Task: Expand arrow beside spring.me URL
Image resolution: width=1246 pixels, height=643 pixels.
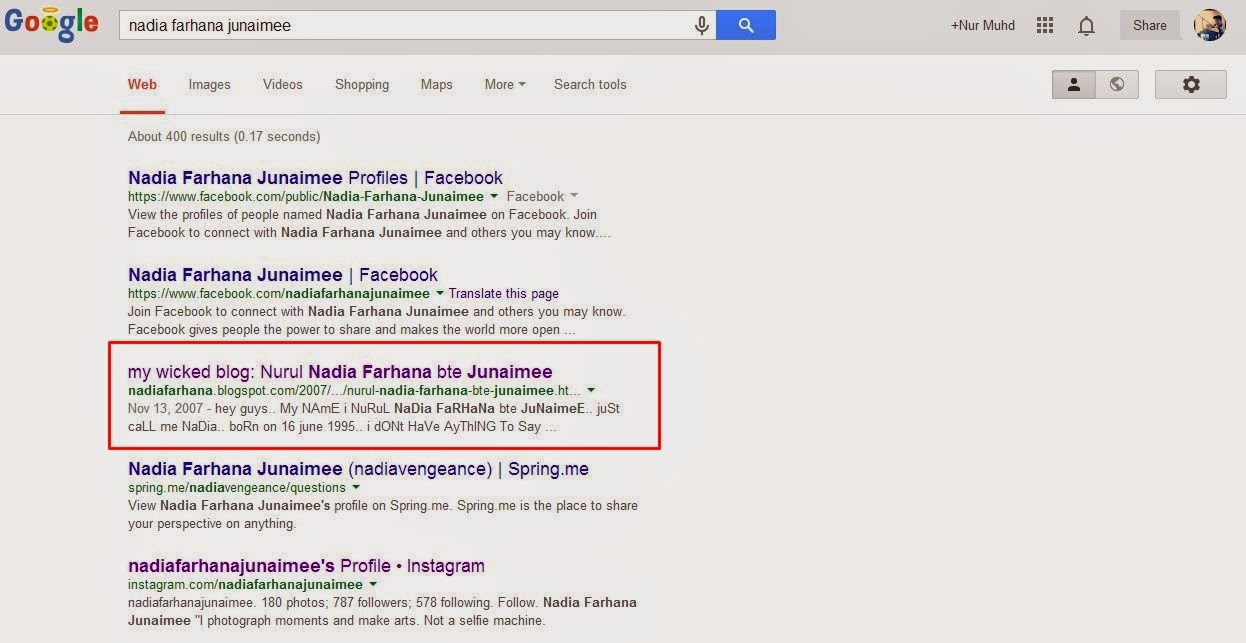Action: coord(356,488)
